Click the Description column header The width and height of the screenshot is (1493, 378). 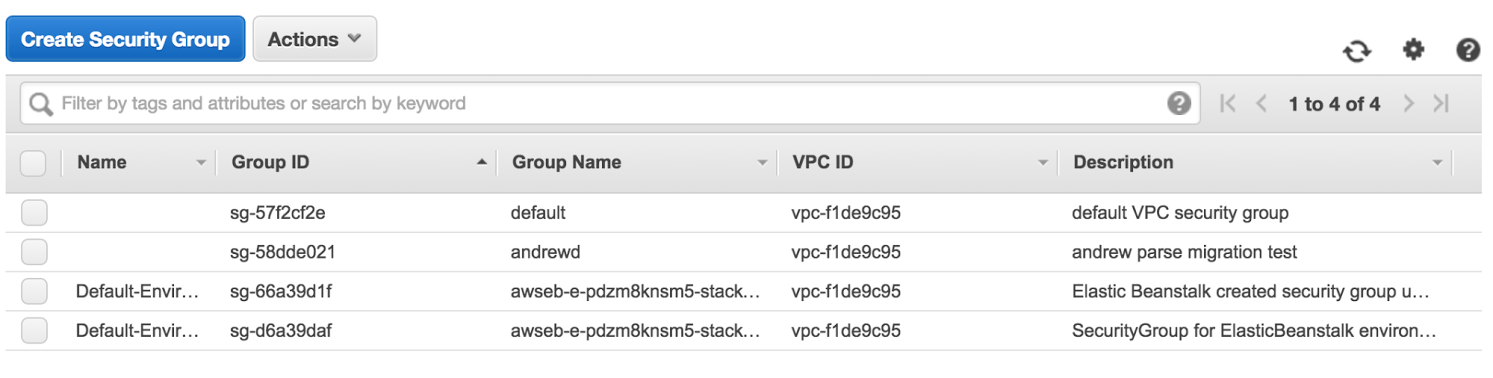tap(1123, 162)
